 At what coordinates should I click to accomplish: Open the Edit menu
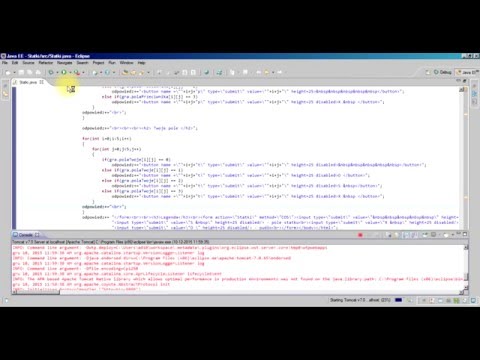15,63
